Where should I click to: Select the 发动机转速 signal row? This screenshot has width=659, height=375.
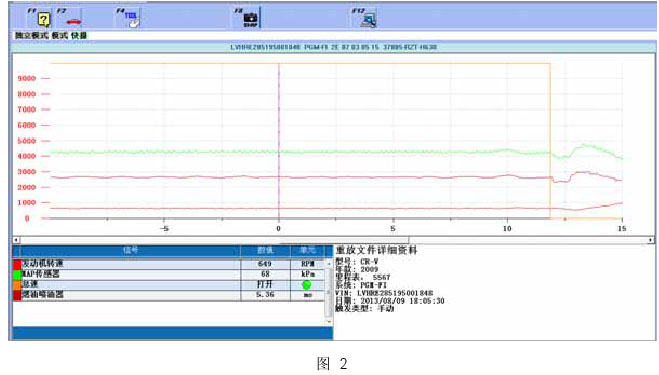tap(169, 264)
